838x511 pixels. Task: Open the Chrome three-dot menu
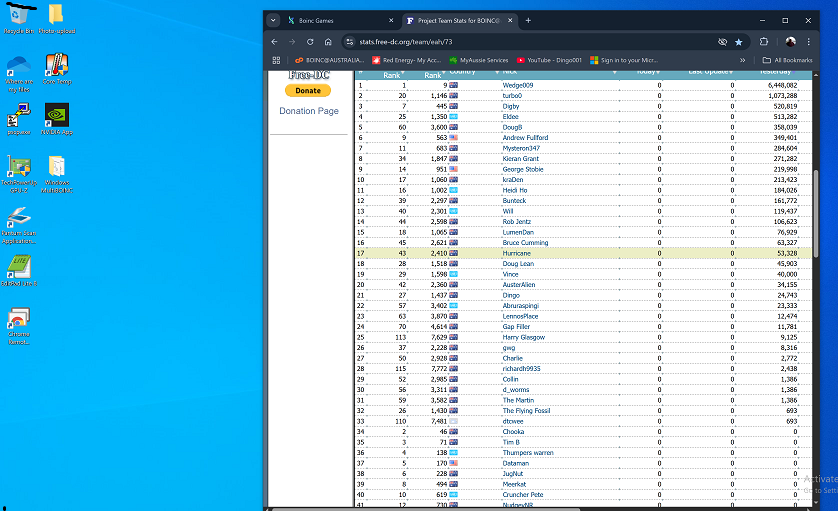(x=809, y=42)
